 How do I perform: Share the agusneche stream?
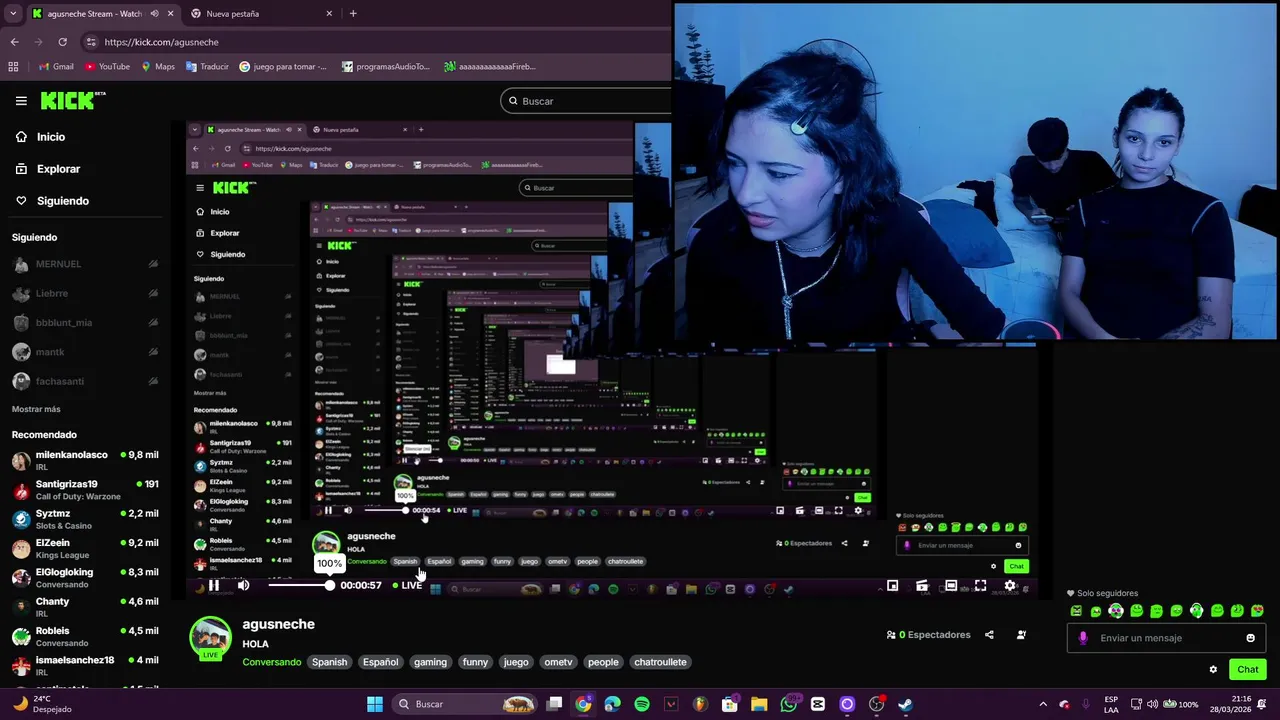[989, 635]
